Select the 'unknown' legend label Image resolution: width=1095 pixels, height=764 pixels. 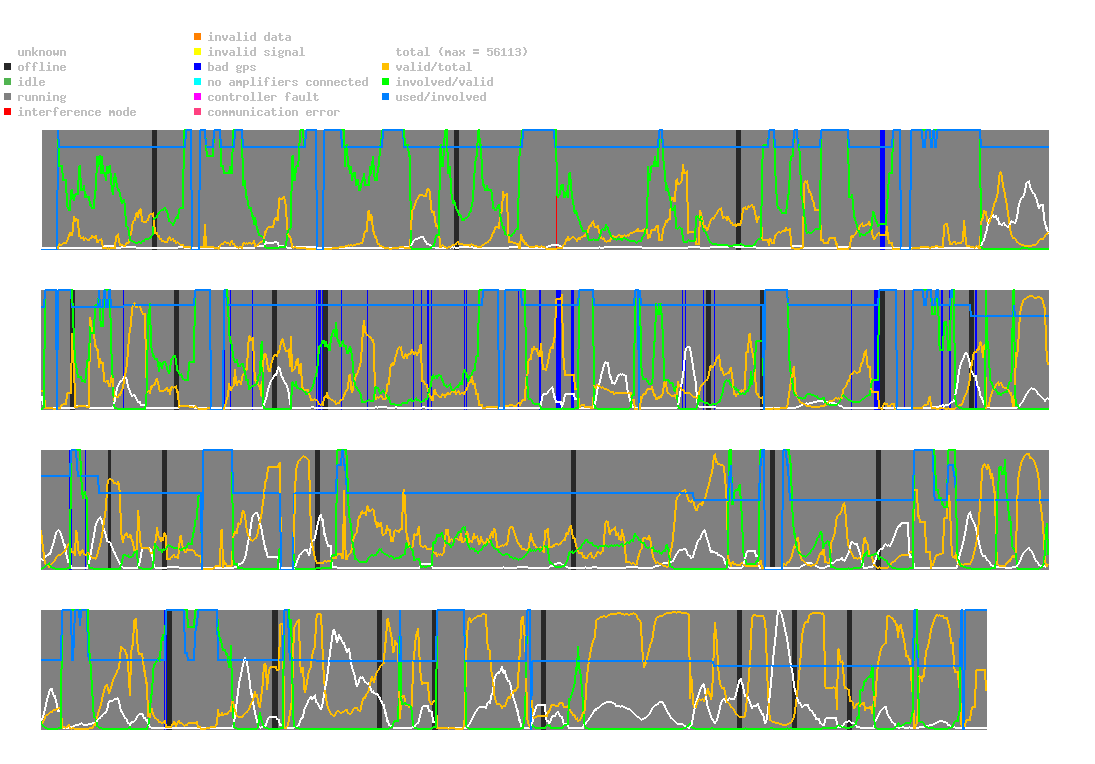pos(42,52)
